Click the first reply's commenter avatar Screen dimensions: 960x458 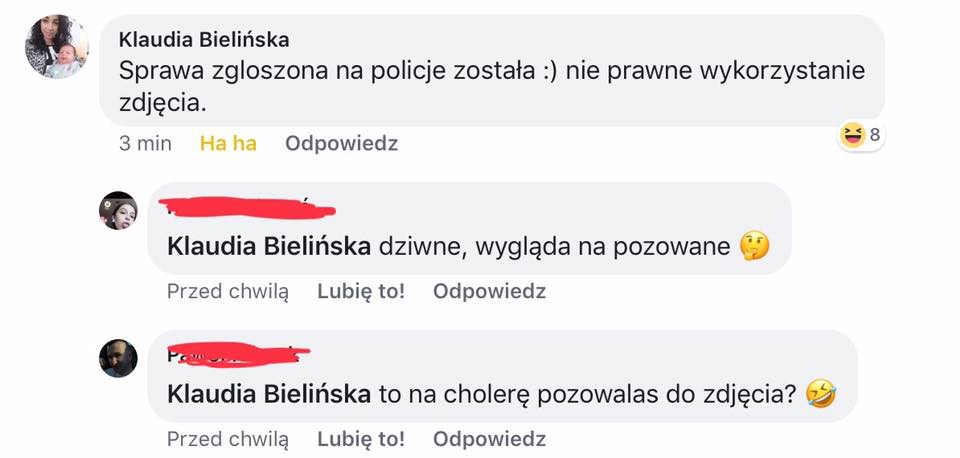point(118,211)
